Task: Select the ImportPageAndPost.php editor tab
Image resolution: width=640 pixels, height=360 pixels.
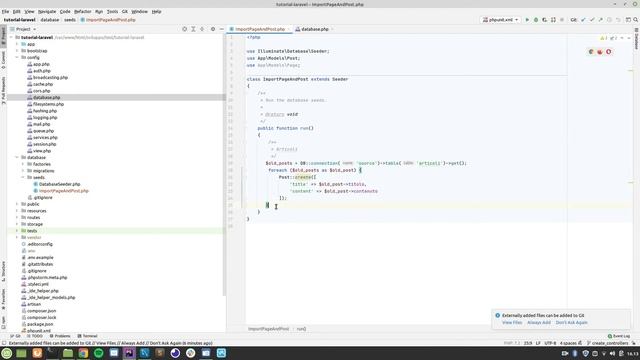Action: pyautogui.click(x=260, y=29)
